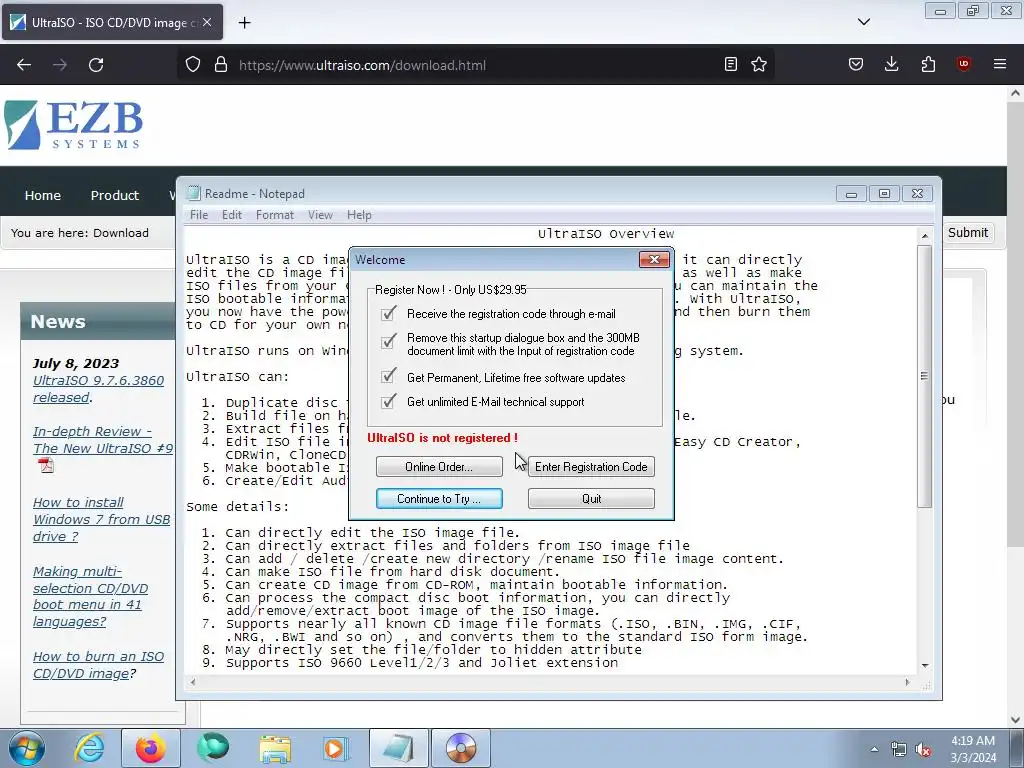Click the Firefox back arrow
This screenshot has height=768, width=1024.
[x=24, y=65]
